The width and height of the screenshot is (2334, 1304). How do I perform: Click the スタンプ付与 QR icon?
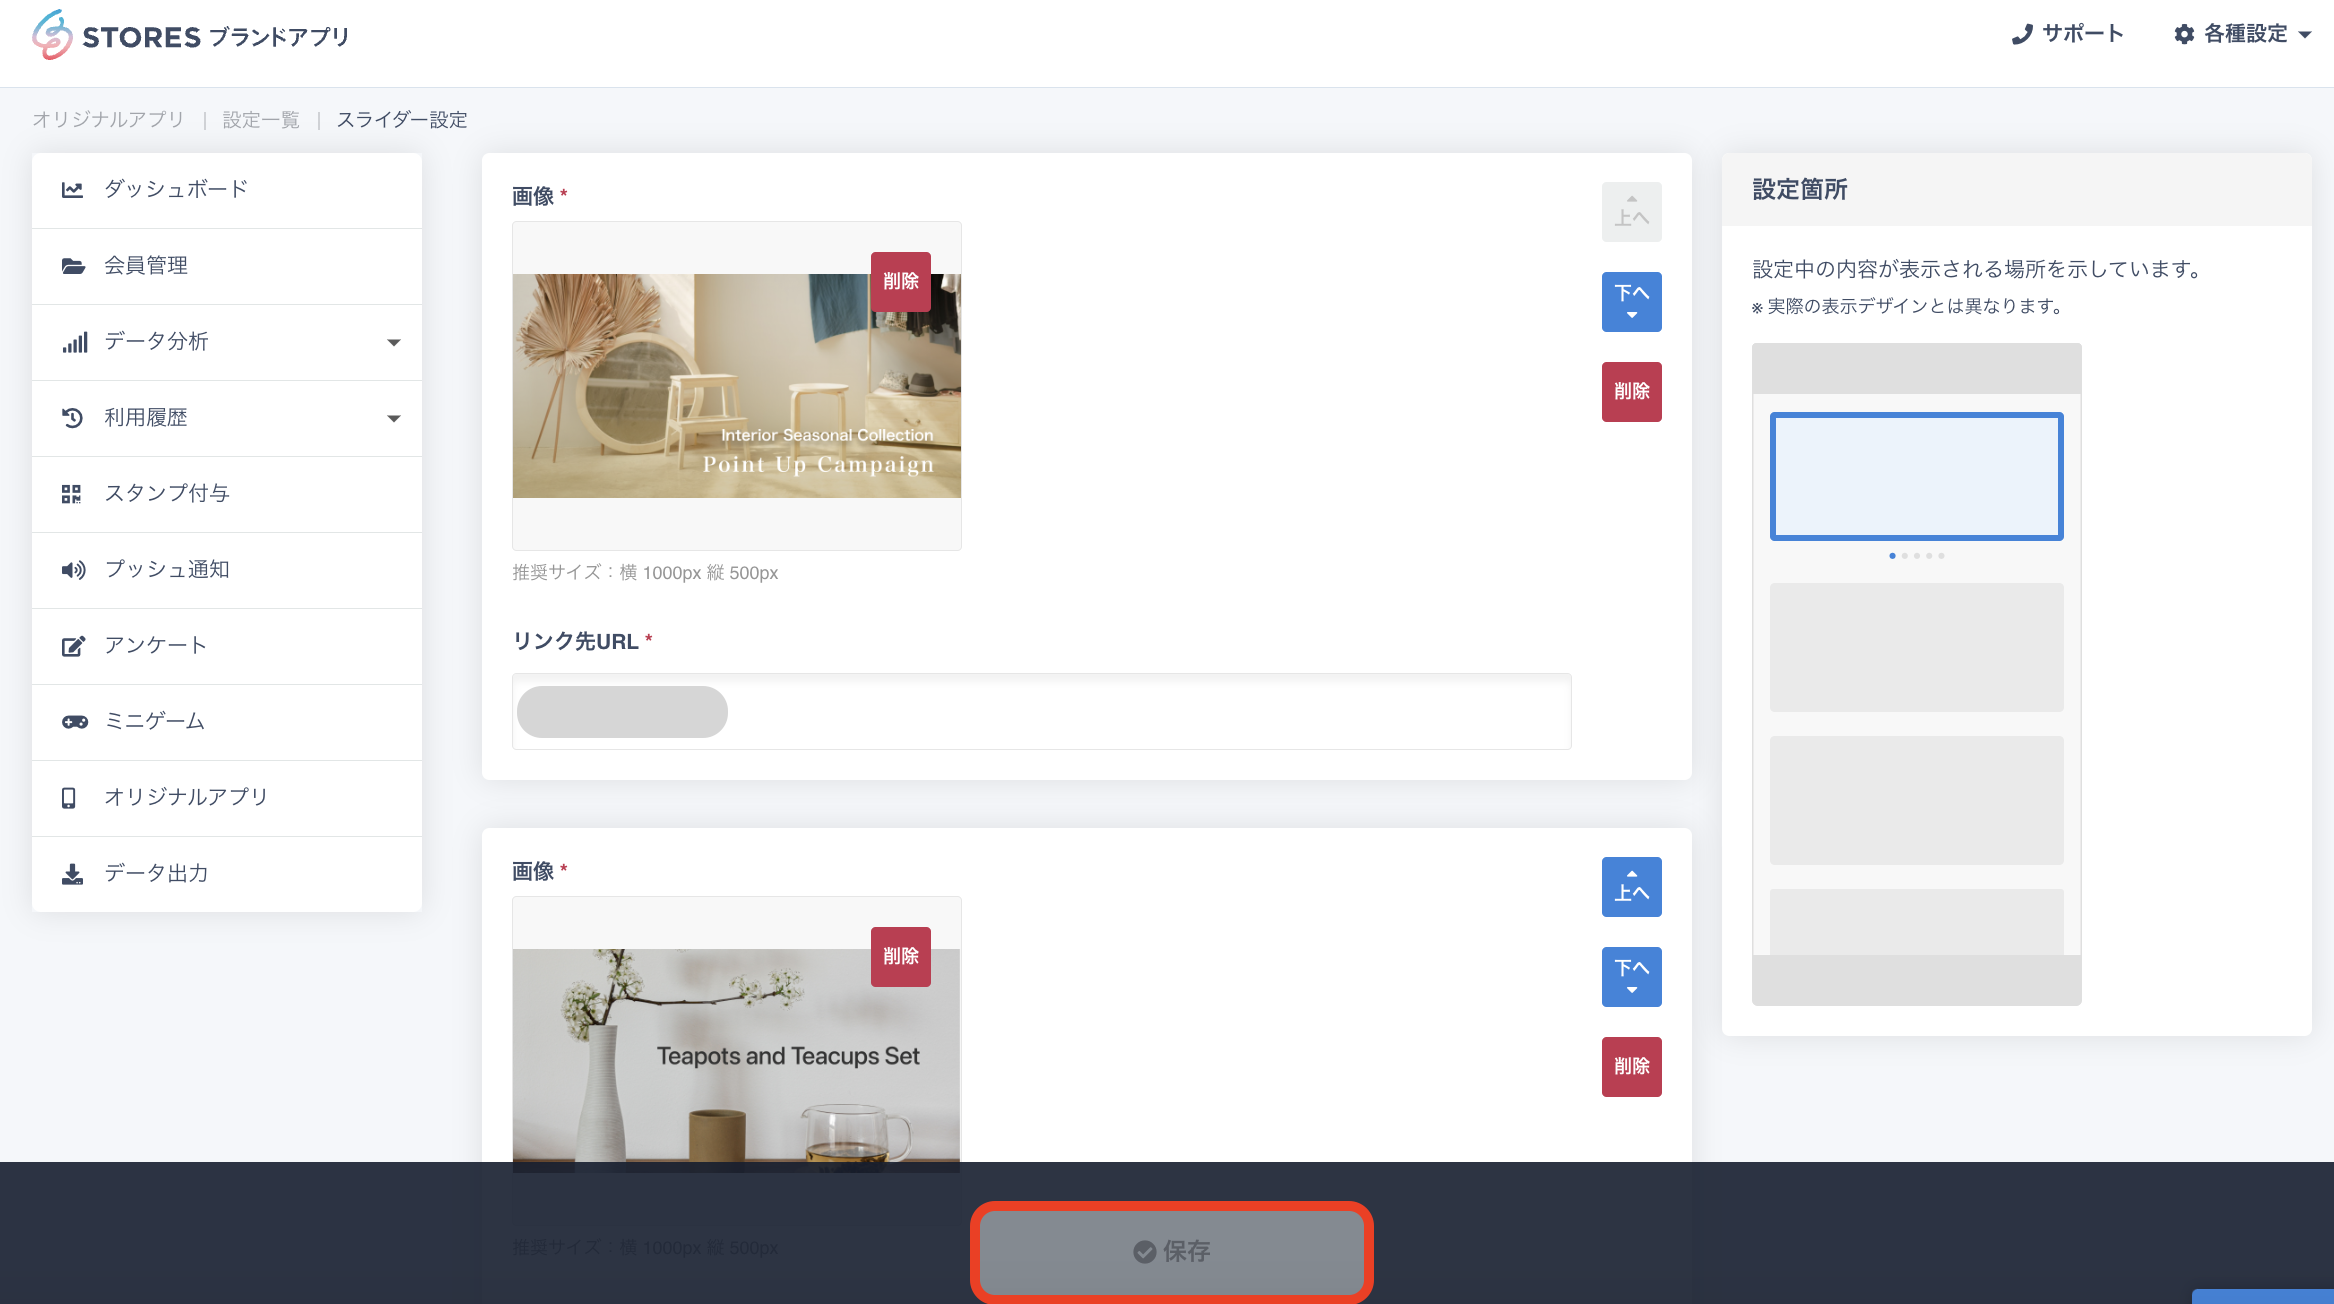click(x=71, y=494)
